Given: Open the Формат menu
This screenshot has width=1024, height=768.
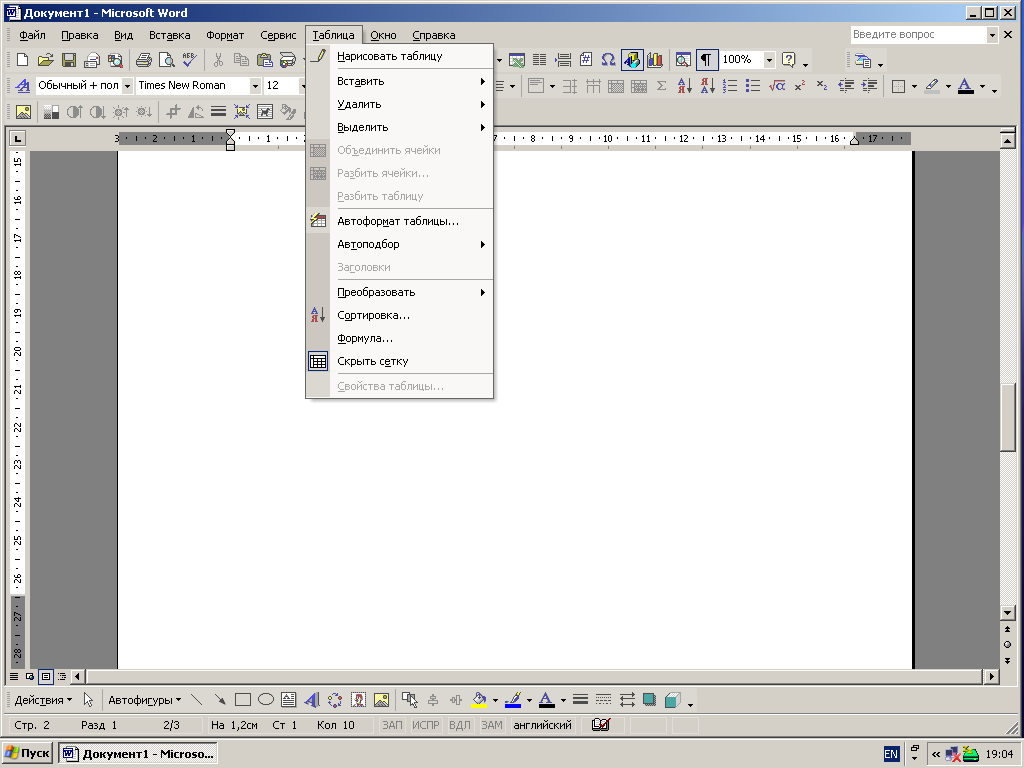Looking at the screenshot, I should coord(225,35).
